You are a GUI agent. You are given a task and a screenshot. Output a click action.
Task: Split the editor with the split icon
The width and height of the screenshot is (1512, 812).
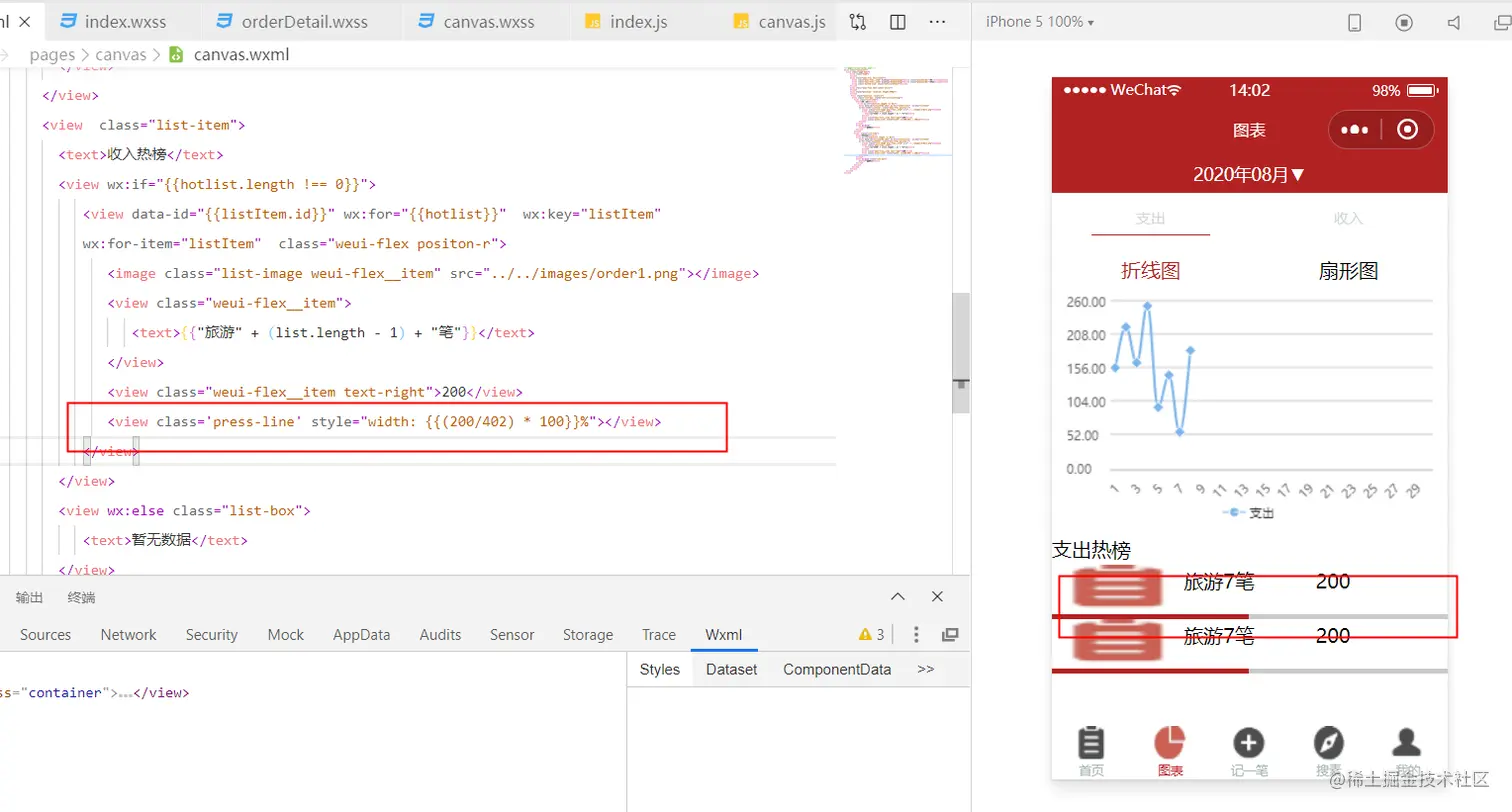pos(898,21)
